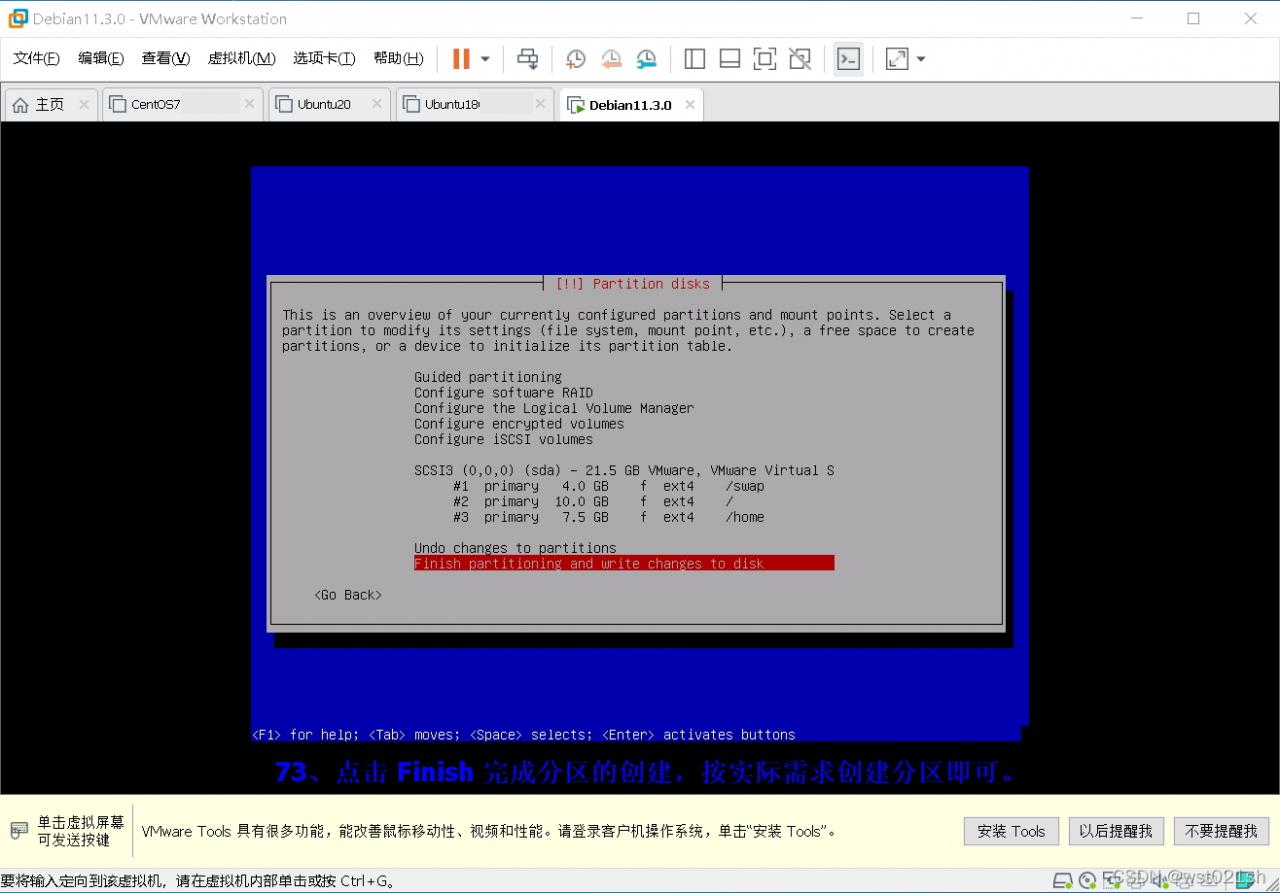Image resolution: width=1280 pixels, height=893 pixels.
Task: Open the snapshot manager
Action: (647, 59)
